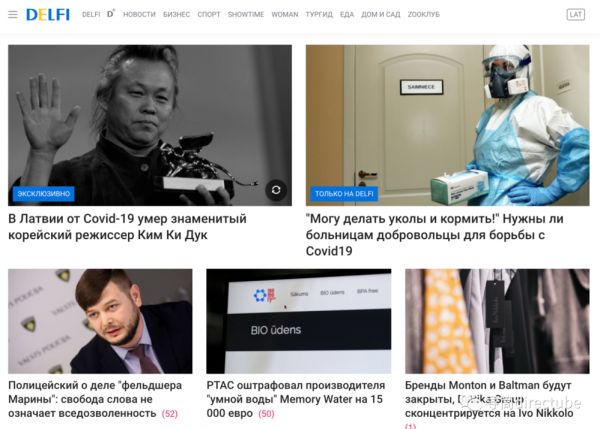
Task: Open the Бизнес section
Action: [176, 15]
